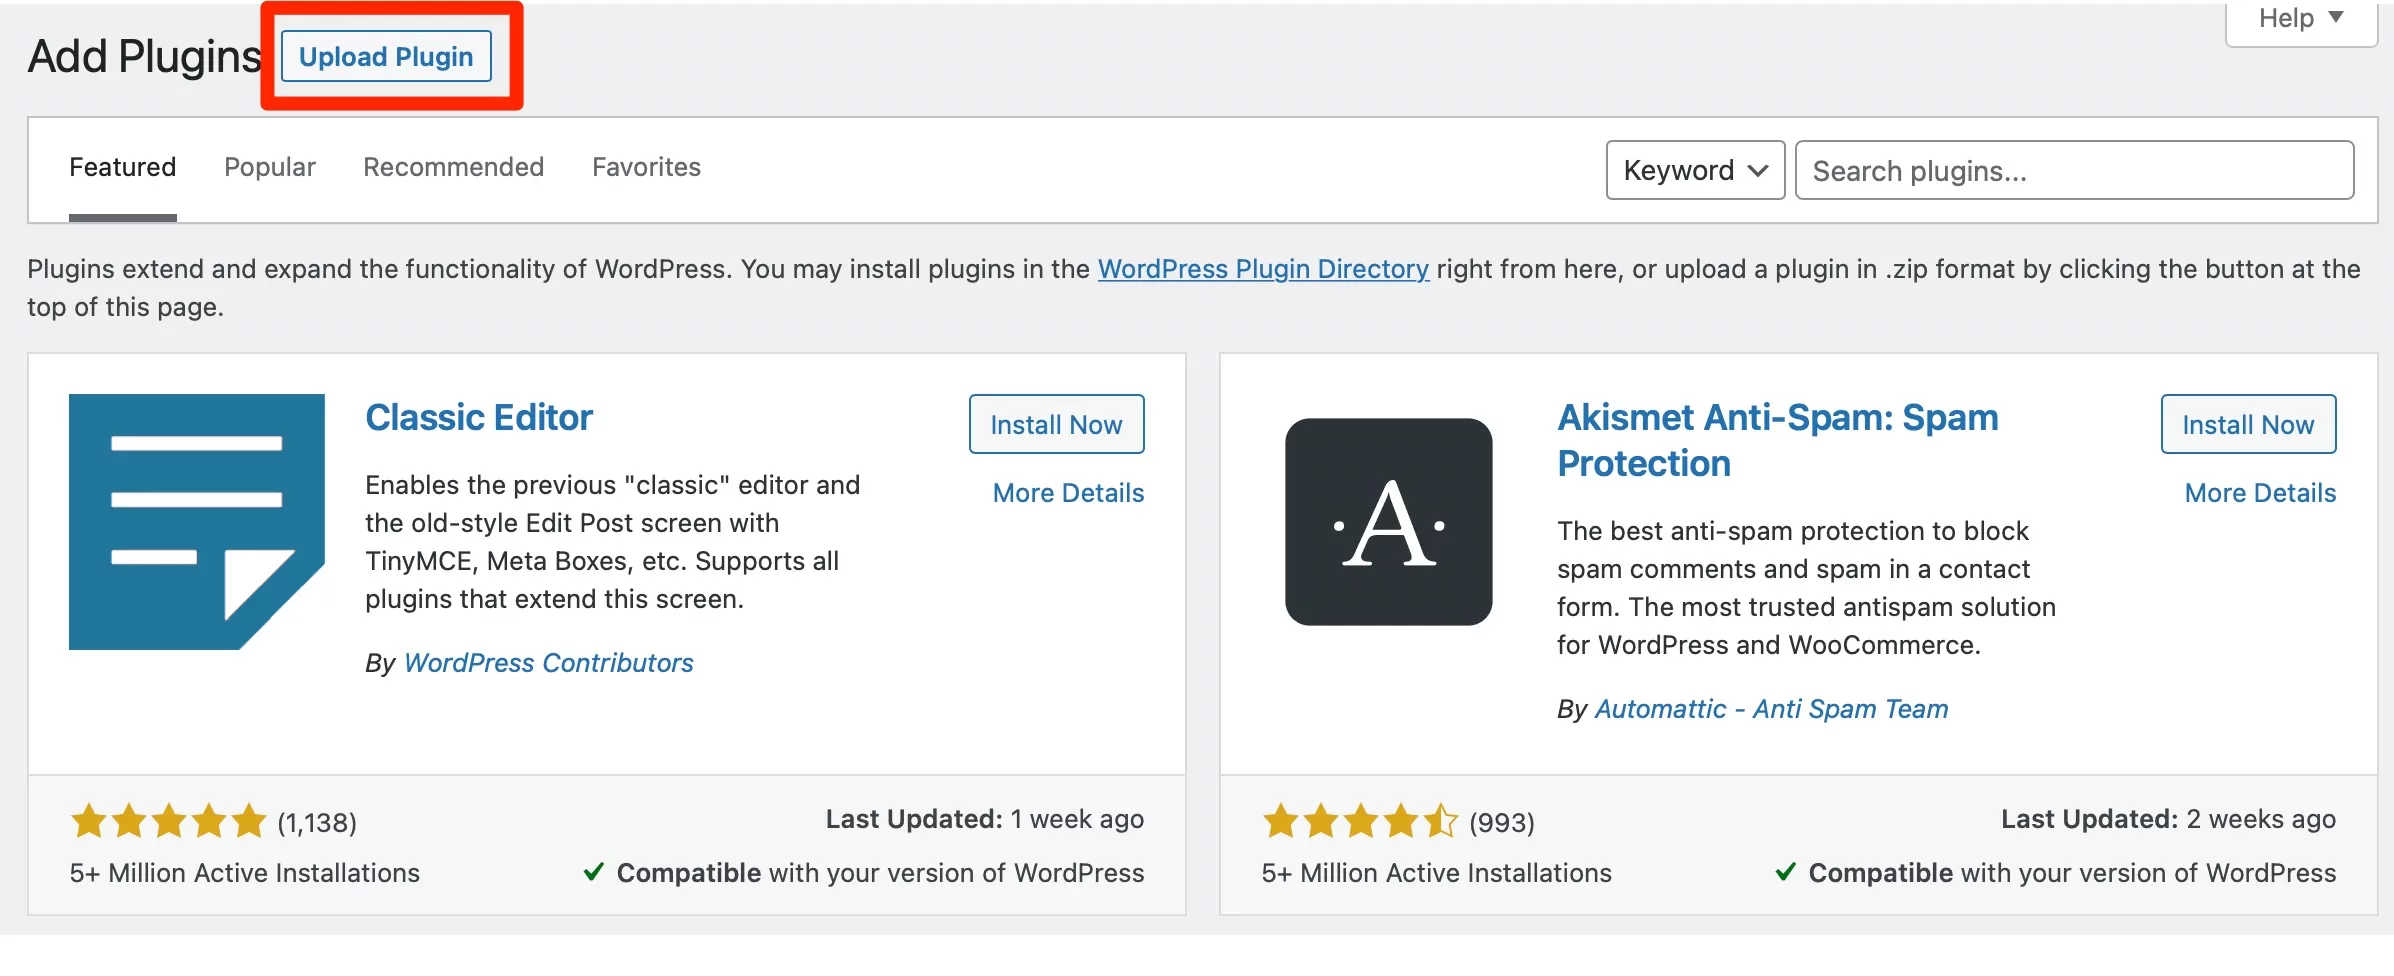This screenshot has height=976, width=2394.
Task: Click Classic Editor '5+ Million Active Installations'
Action: coord(245,873)
